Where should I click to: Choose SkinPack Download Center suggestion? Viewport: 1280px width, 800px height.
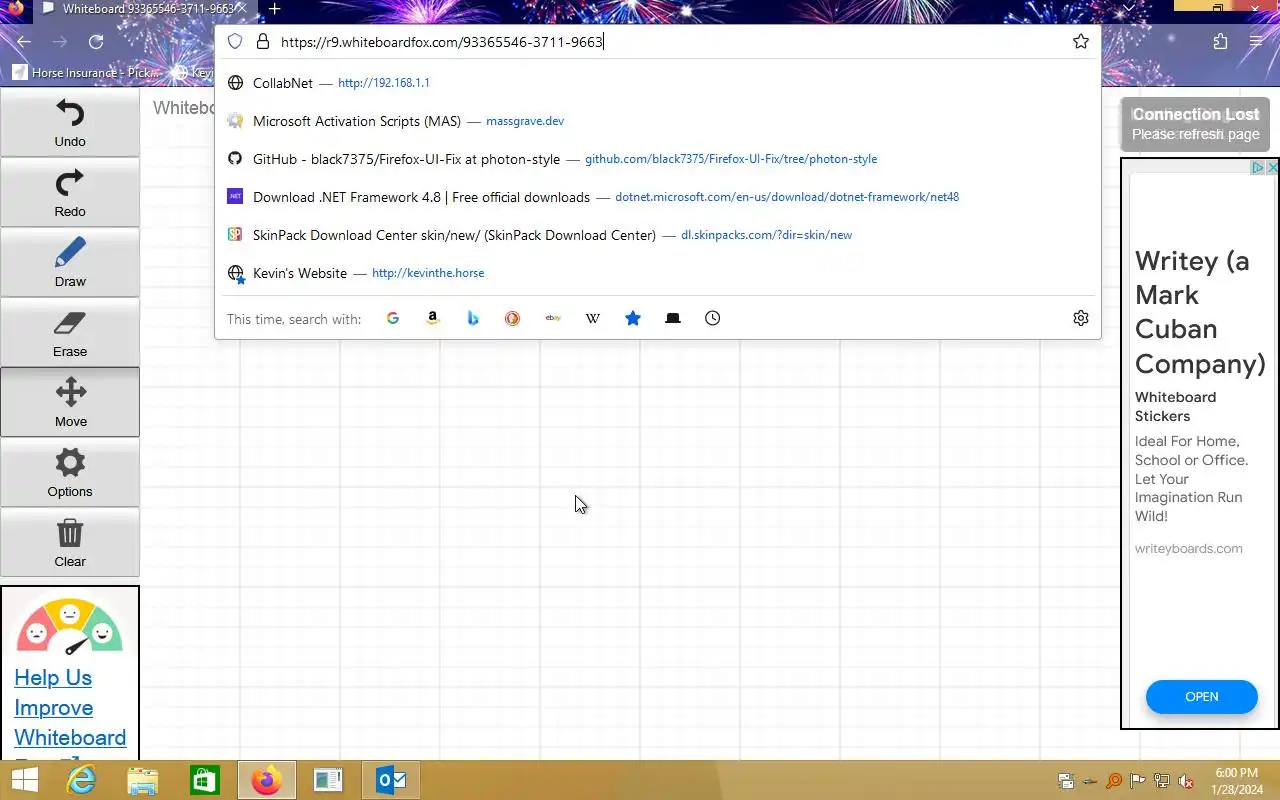[x=658, y=235]
